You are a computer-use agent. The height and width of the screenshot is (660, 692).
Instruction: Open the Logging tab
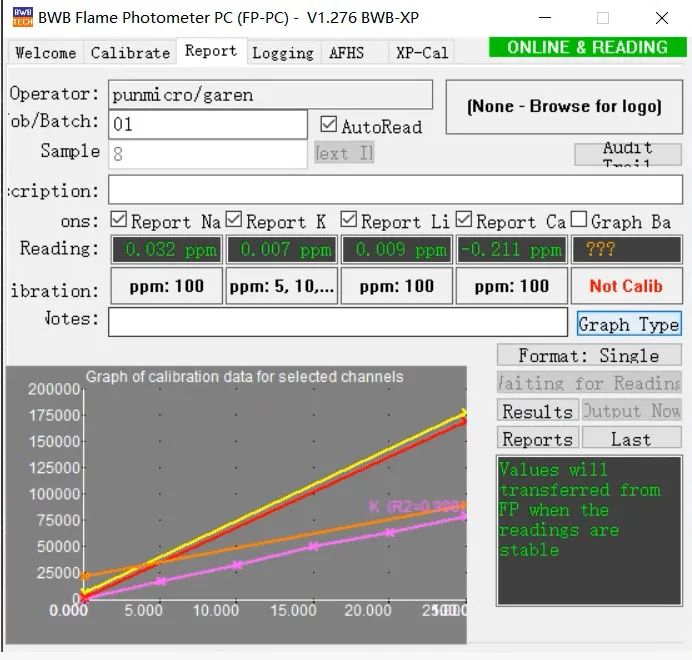click(x=282, y=53)
